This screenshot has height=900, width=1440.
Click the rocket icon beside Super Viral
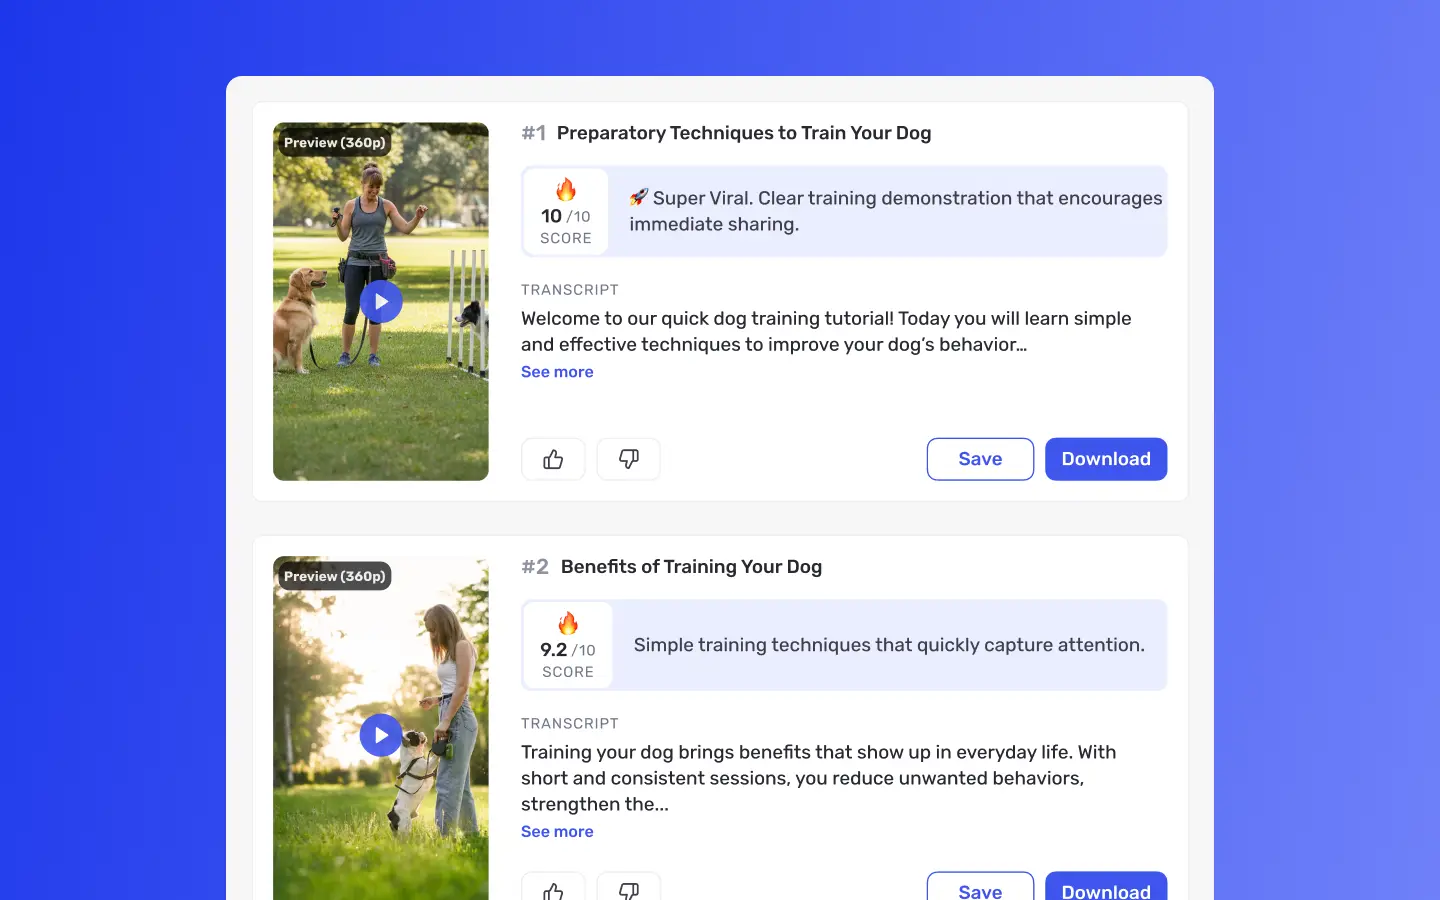(639, 197)
